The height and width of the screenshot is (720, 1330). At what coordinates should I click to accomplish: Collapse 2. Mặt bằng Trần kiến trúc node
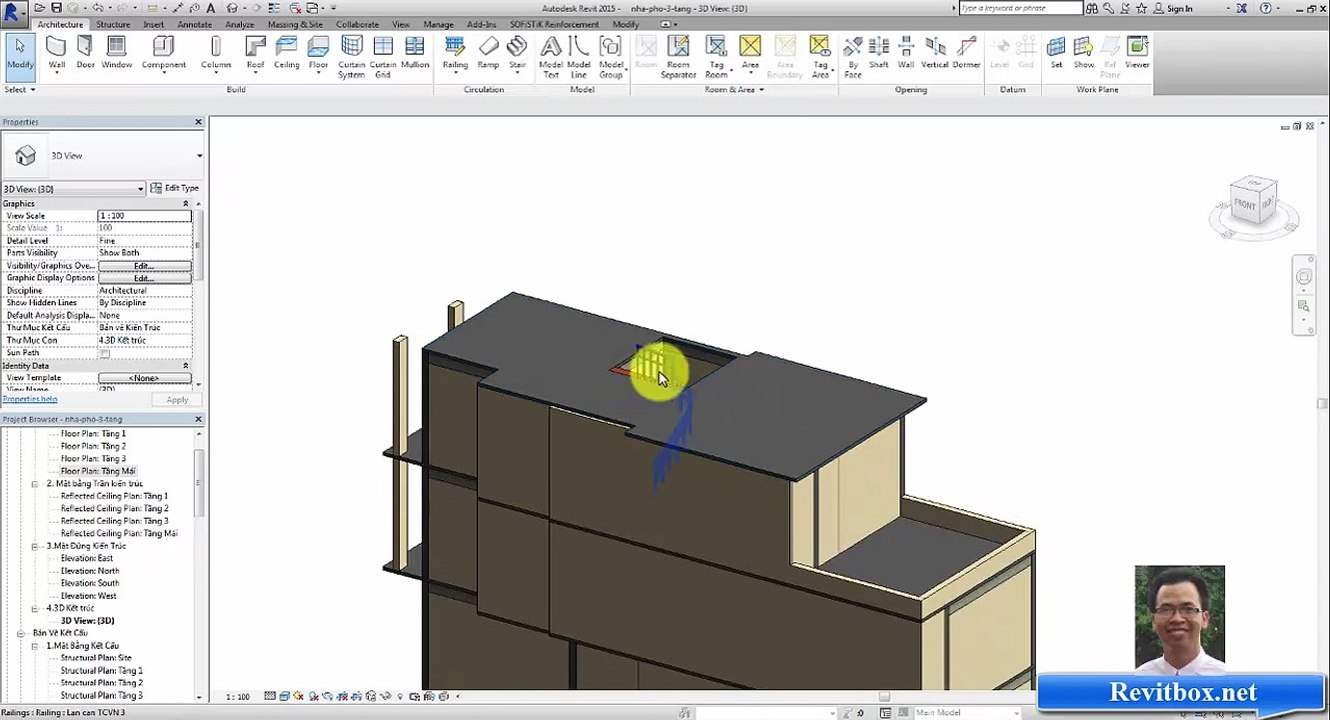coord(35,484)
